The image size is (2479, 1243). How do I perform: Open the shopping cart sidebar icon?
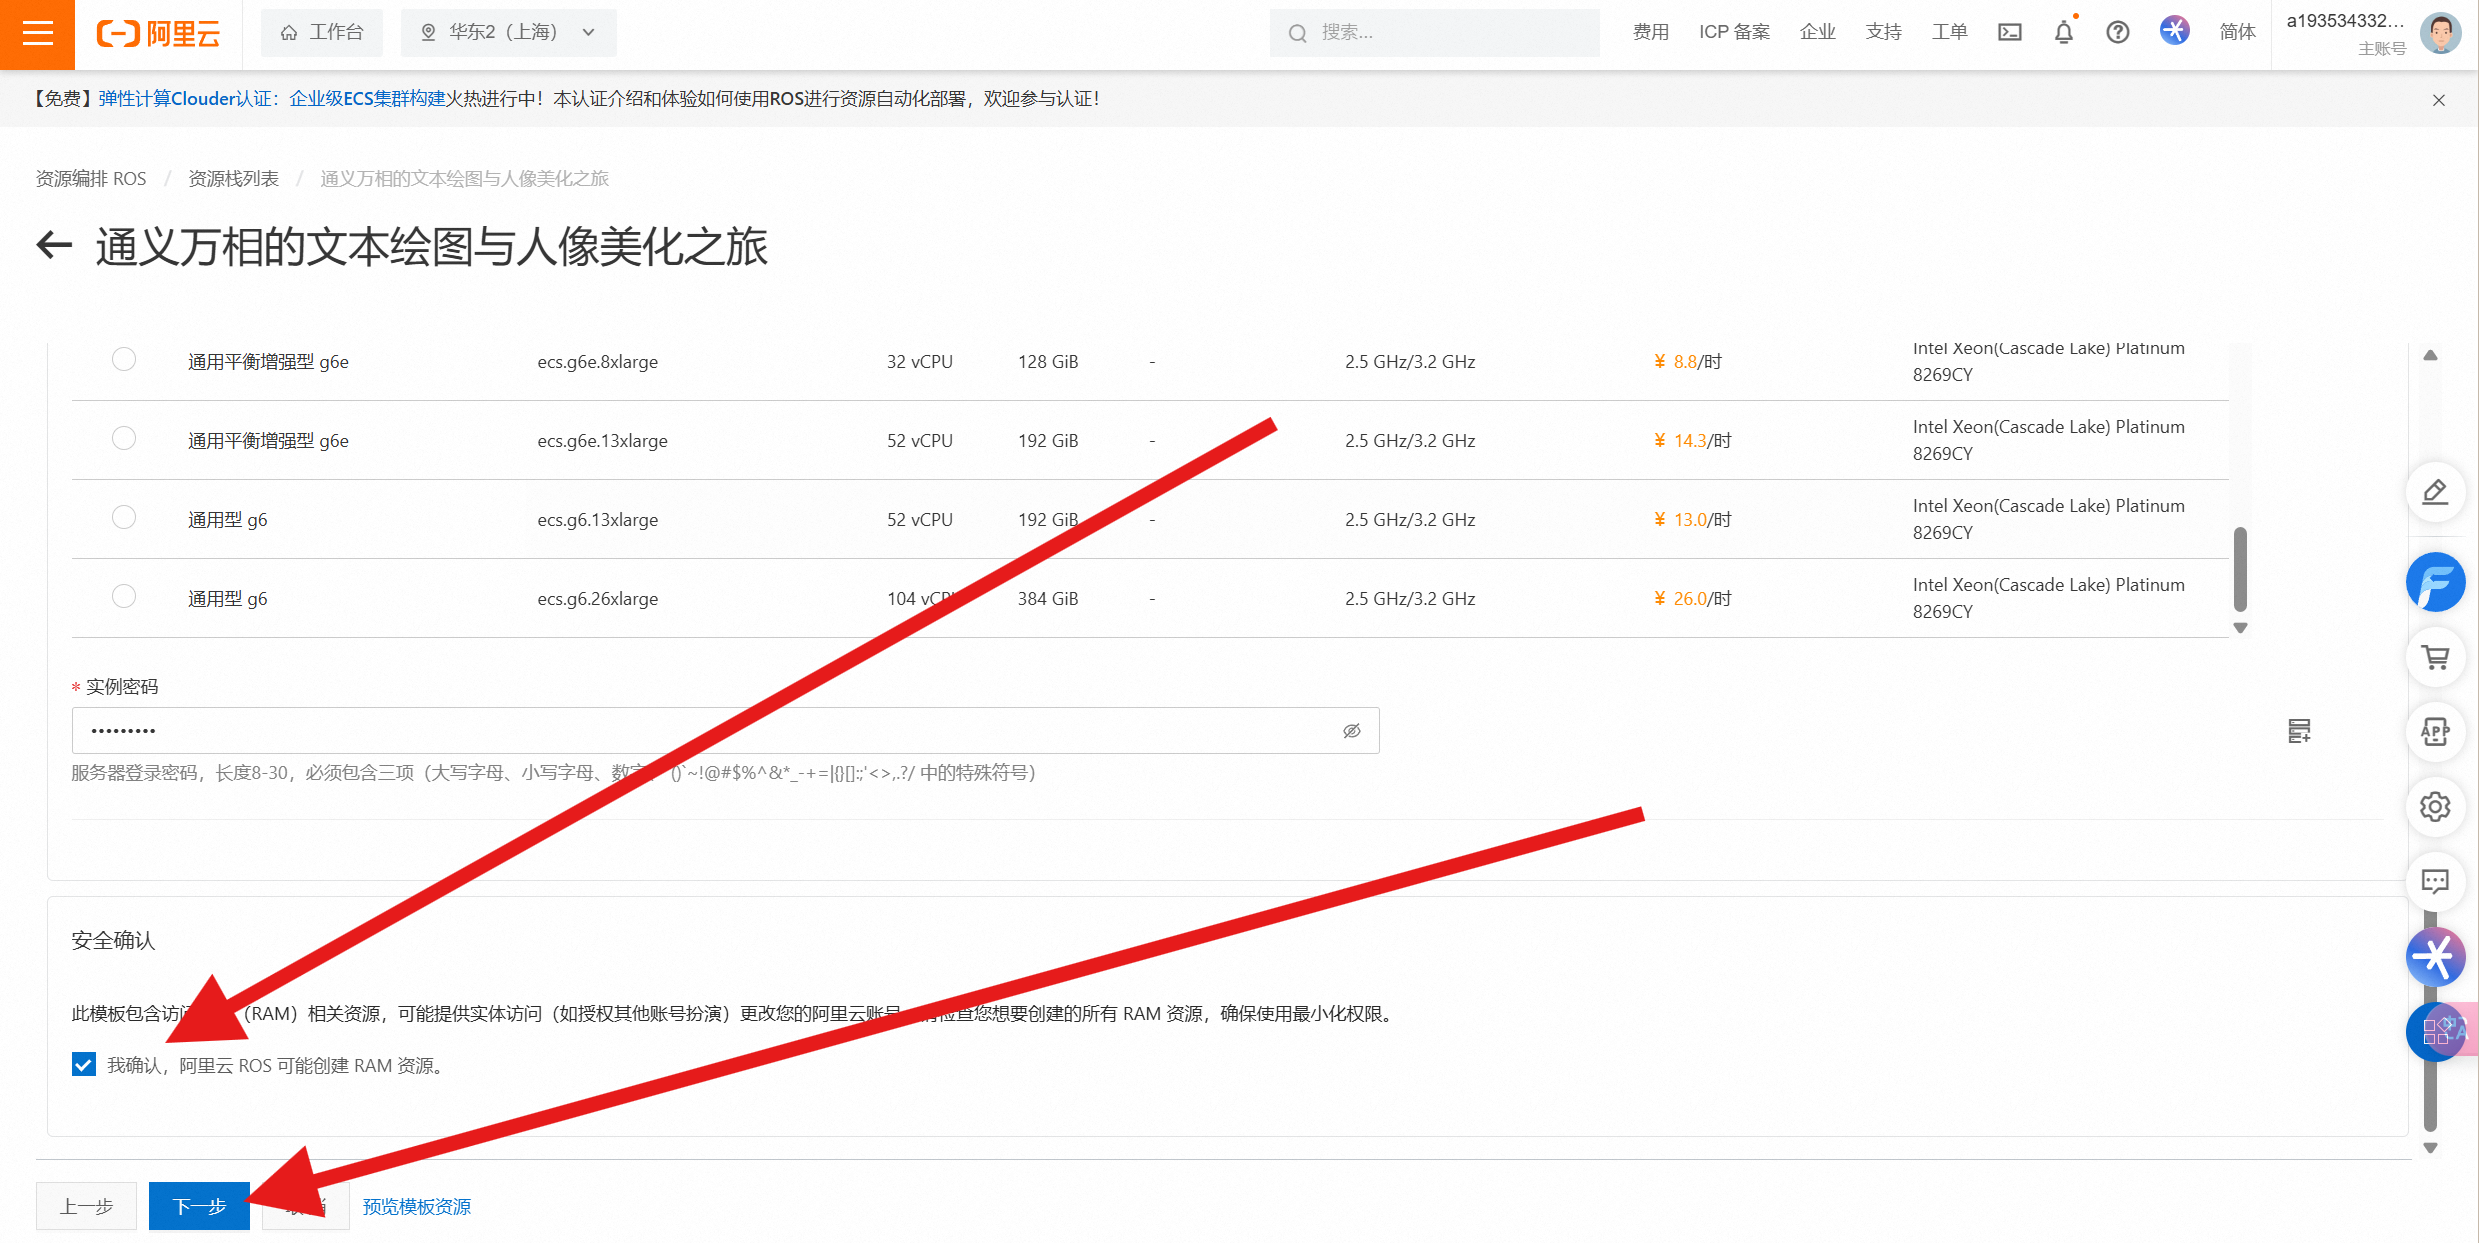[x=2435, y=657]
